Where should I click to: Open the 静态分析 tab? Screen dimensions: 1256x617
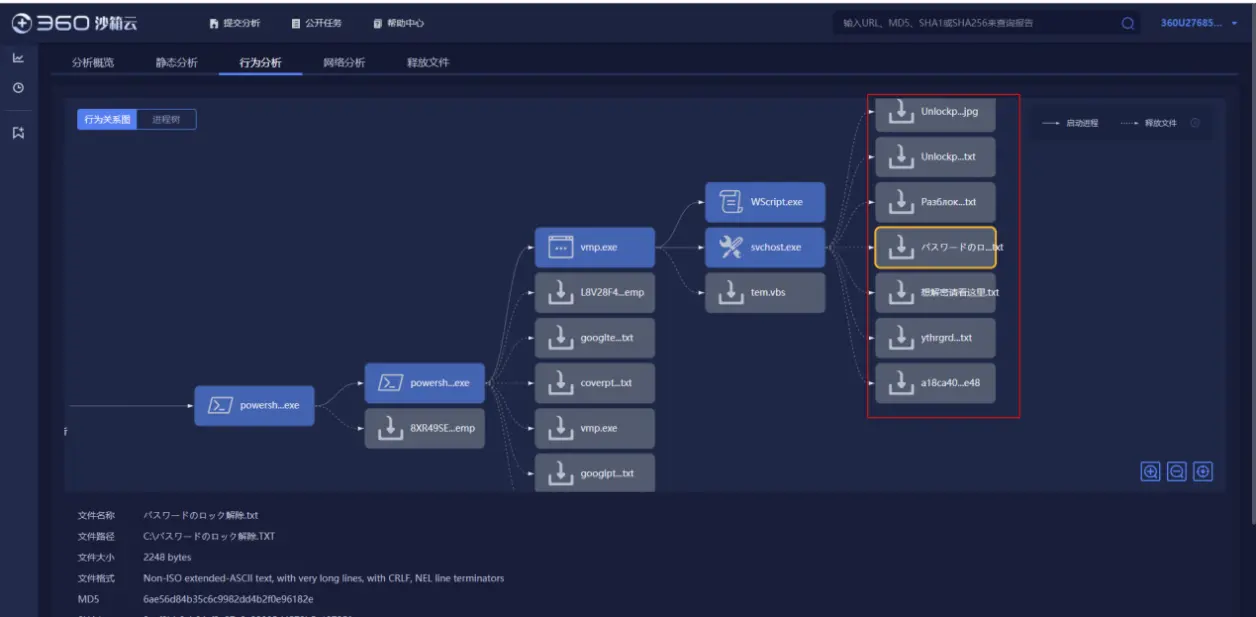point(176,63)
